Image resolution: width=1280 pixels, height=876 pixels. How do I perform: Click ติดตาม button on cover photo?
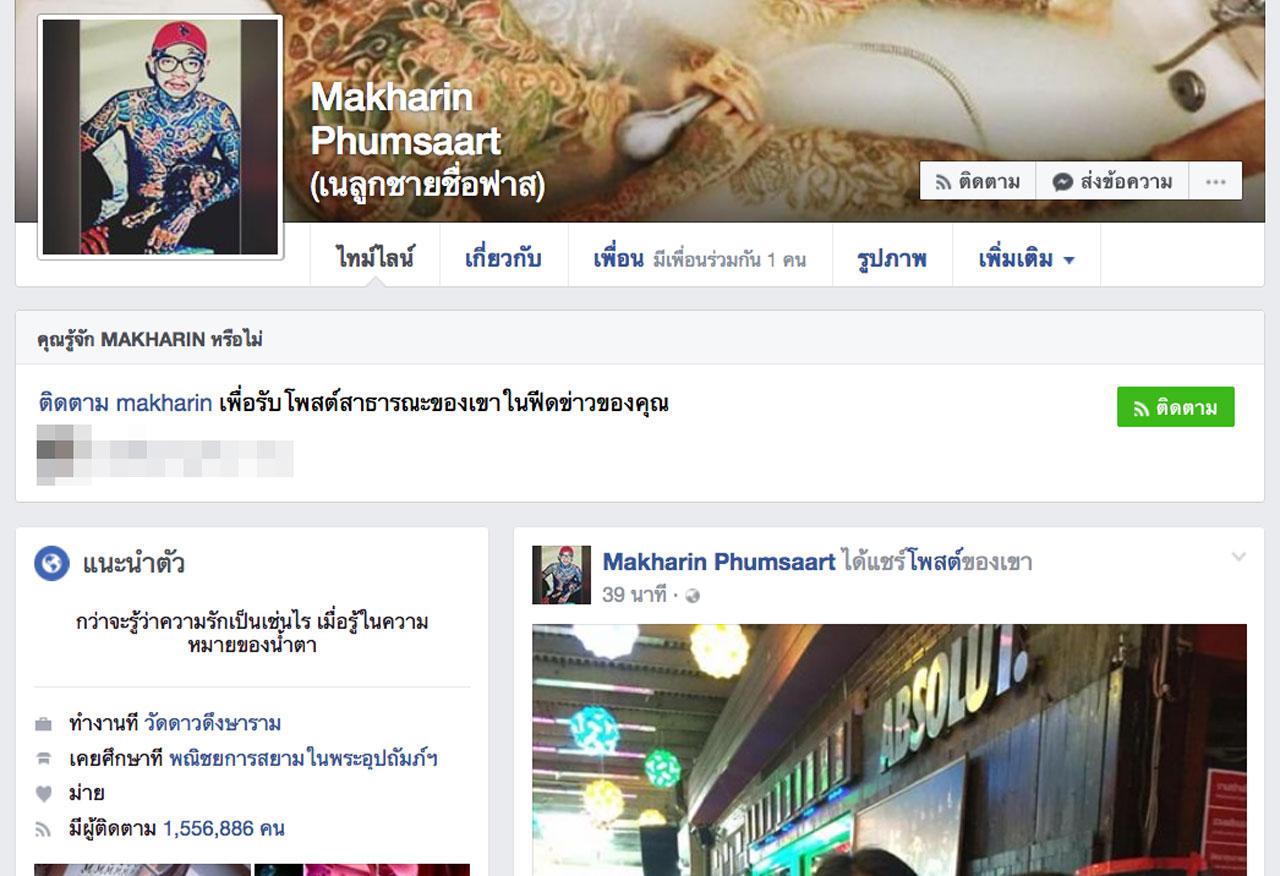[x=977, y=182]
